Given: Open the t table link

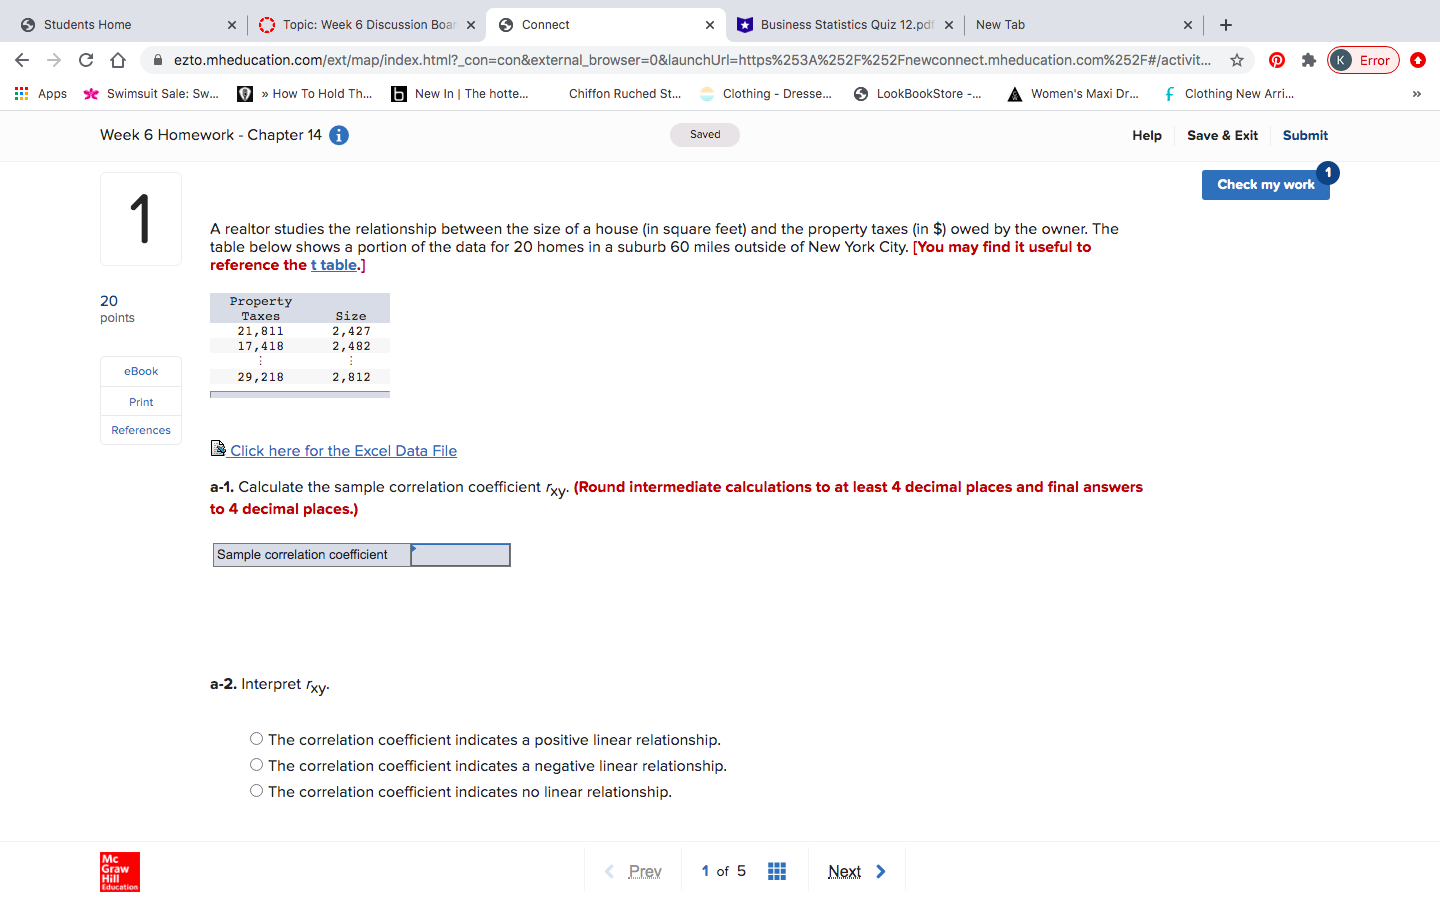Looking at the screenshot, I should click(331, 264).
